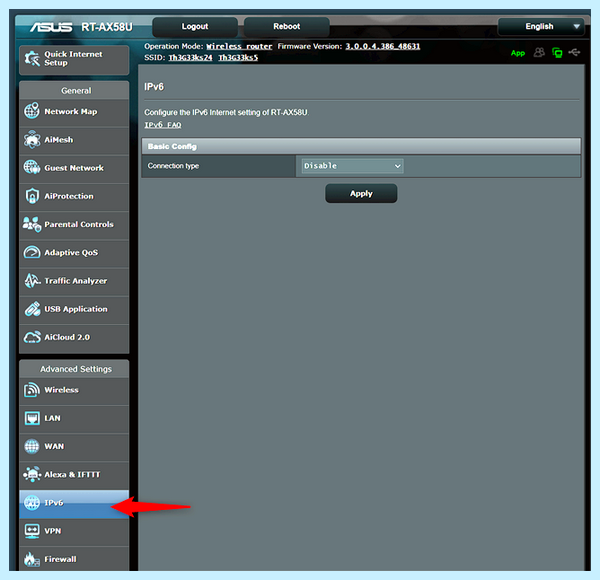Go to WAN settings
Viewport: 600px width, 580px height.
[x=74, y=446]
